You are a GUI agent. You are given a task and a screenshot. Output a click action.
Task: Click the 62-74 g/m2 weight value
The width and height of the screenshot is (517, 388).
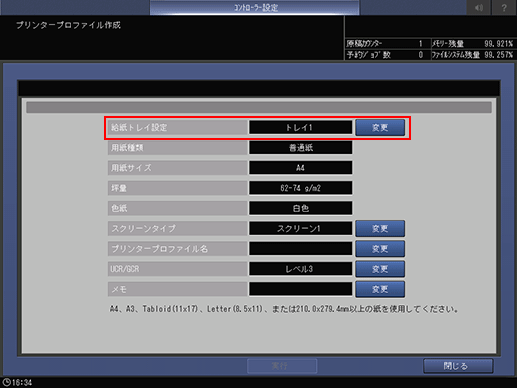pyautogui.click(x=301, y=188)
